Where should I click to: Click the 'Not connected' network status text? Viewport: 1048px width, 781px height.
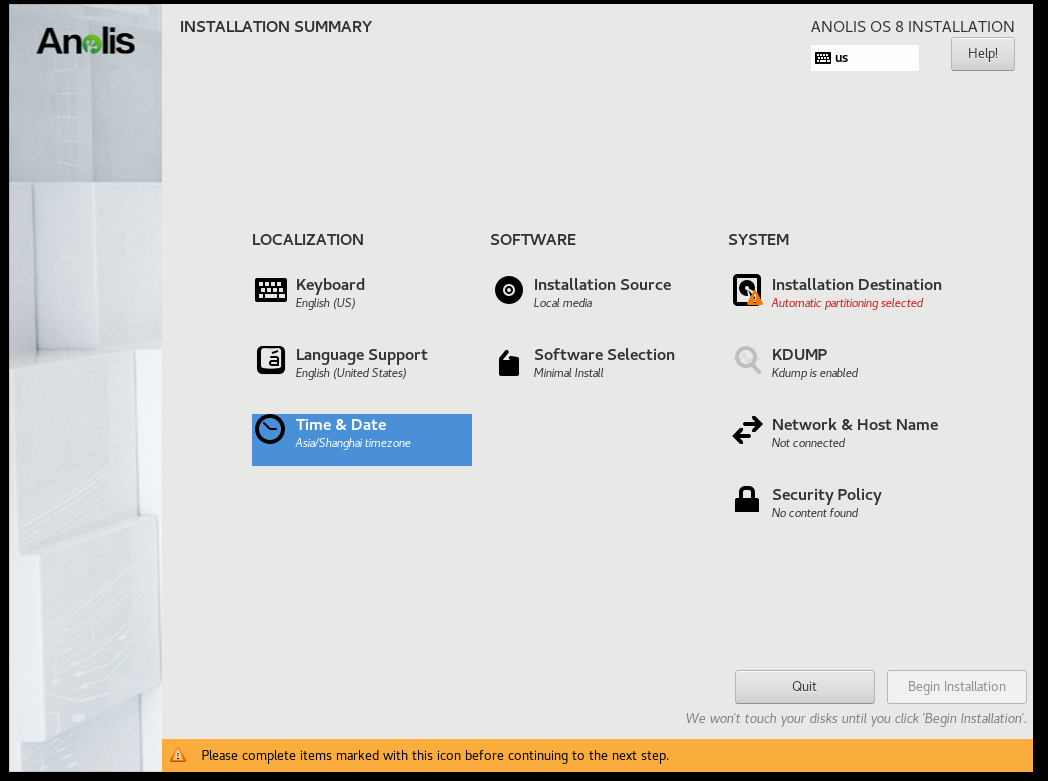[x=808, y=443]
